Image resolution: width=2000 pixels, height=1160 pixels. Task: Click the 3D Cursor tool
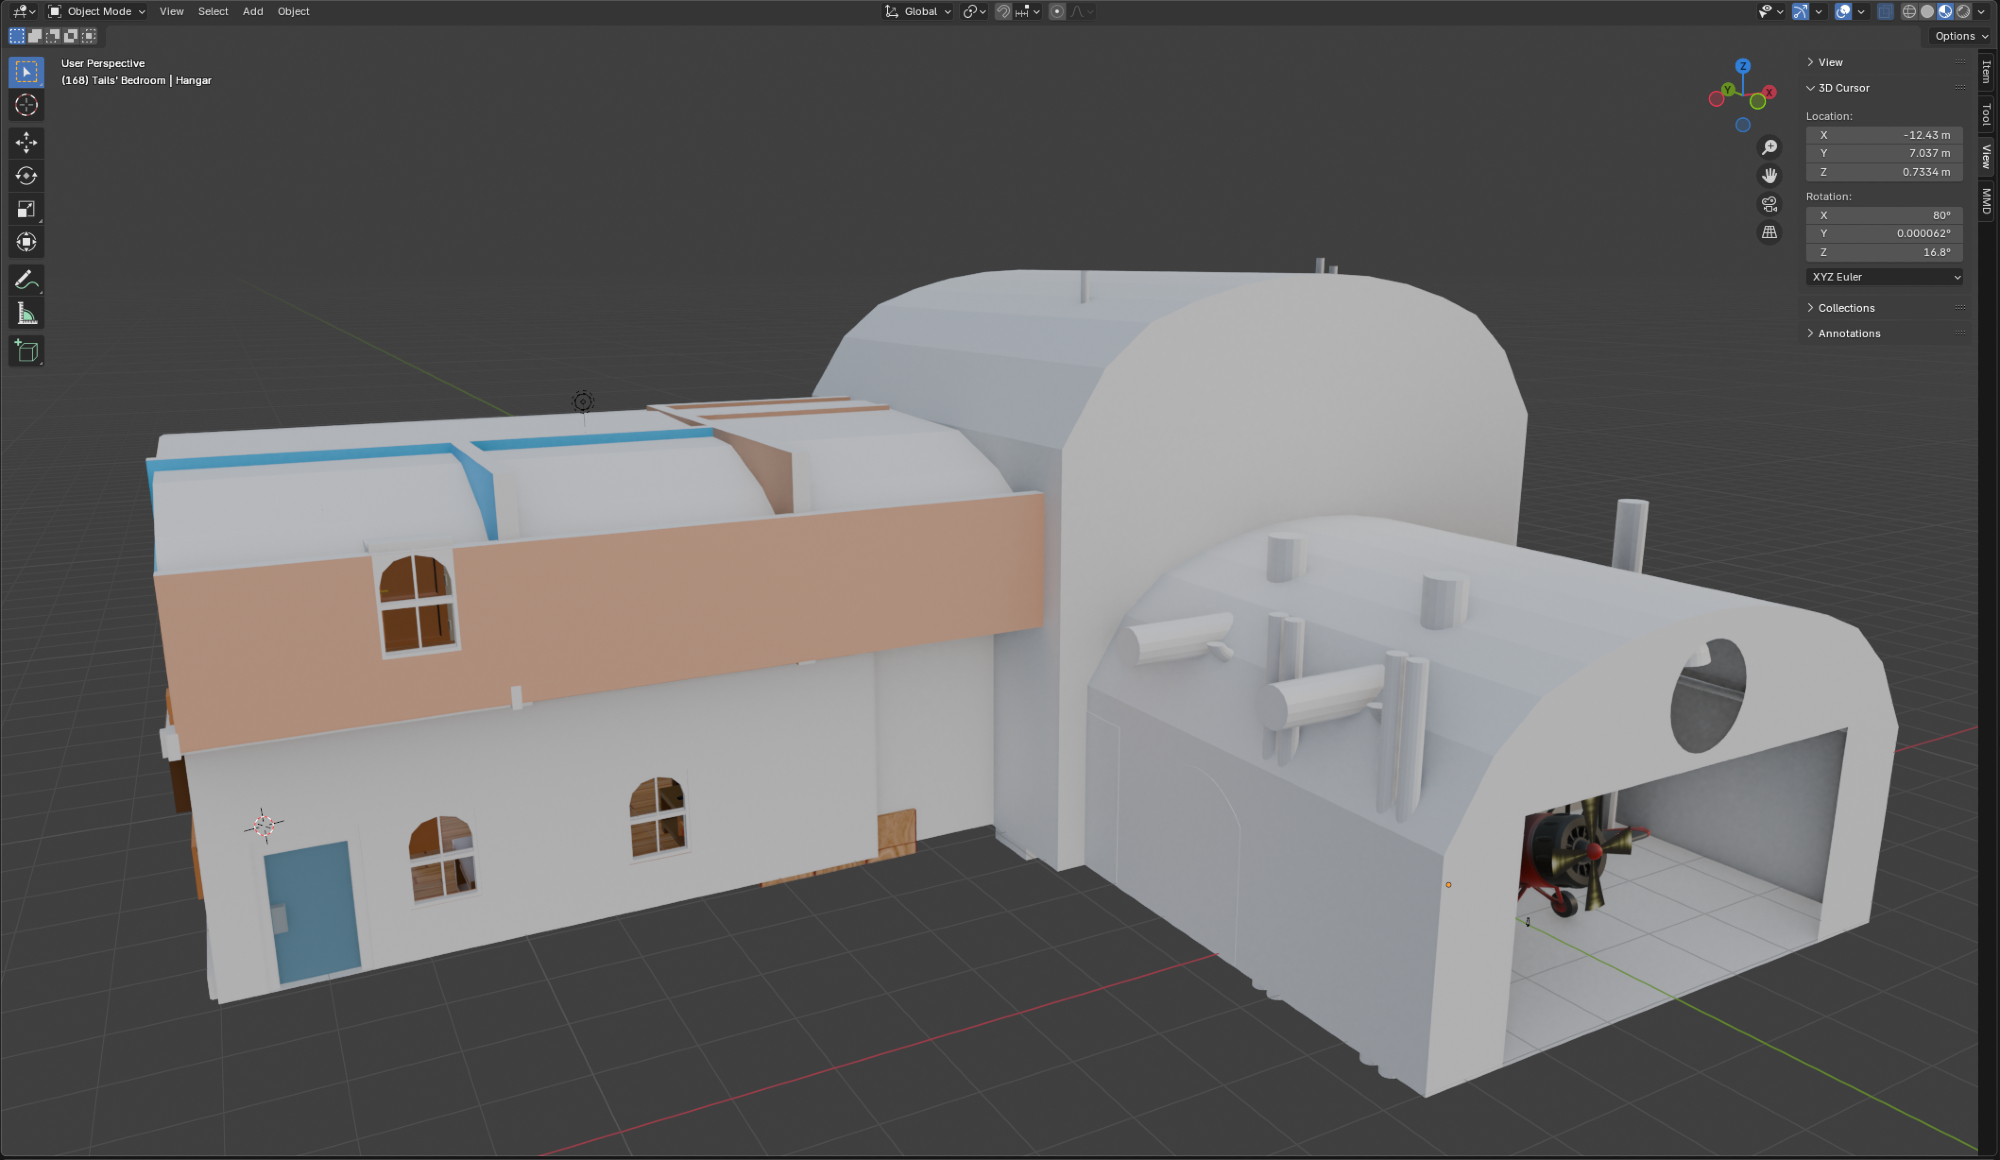(x=26, y=105)
